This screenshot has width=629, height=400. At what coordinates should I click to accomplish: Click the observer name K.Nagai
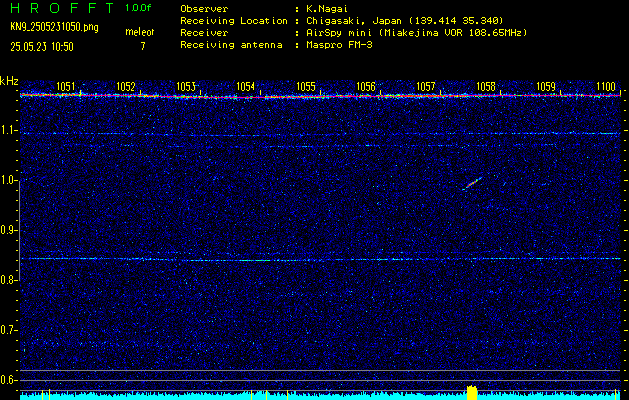(325, 9)
